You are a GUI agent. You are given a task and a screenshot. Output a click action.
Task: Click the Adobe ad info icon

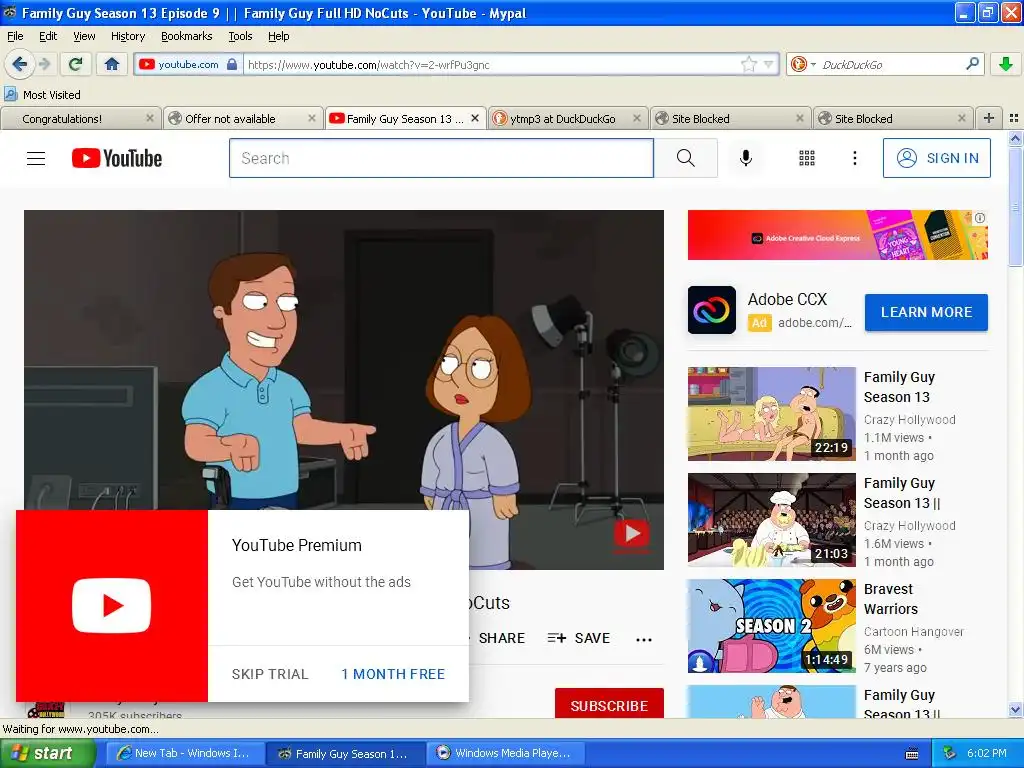980,218
